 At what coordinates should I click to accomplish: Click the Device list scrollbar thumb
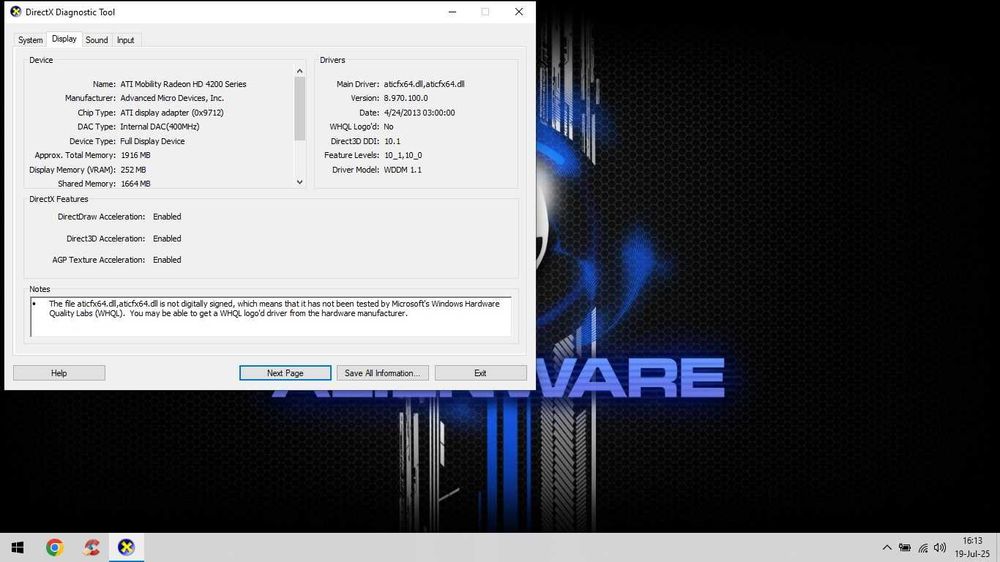[300, 108]
